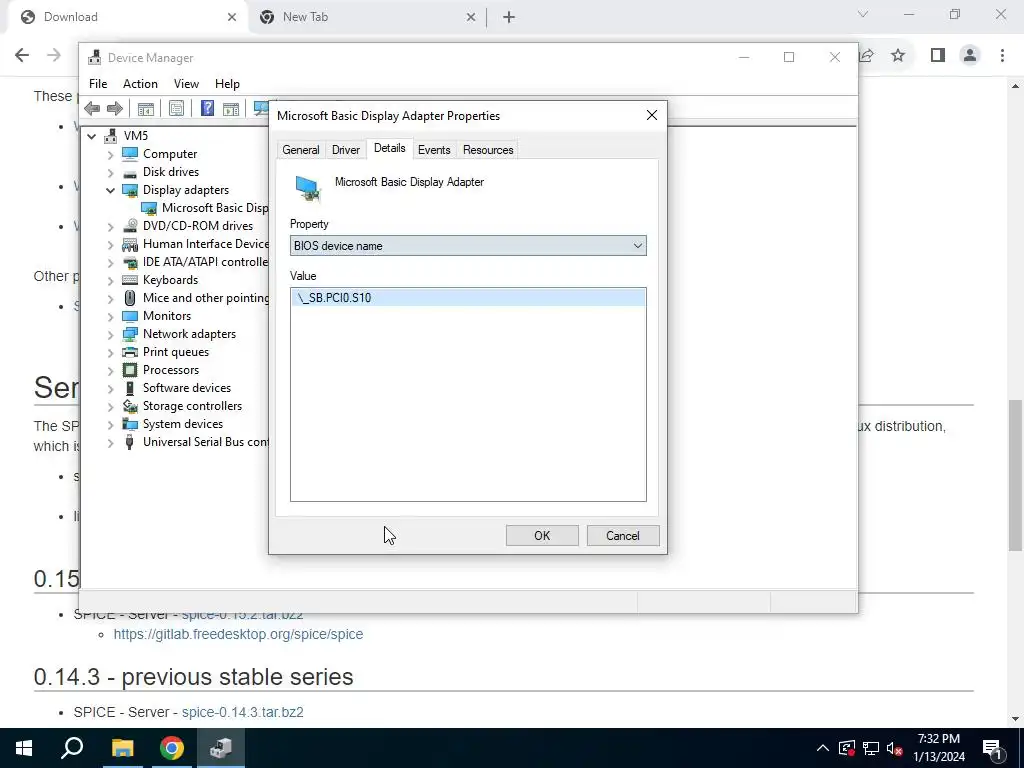
Task: Open the BIOS device name Property dropdown
Action: 468,246
